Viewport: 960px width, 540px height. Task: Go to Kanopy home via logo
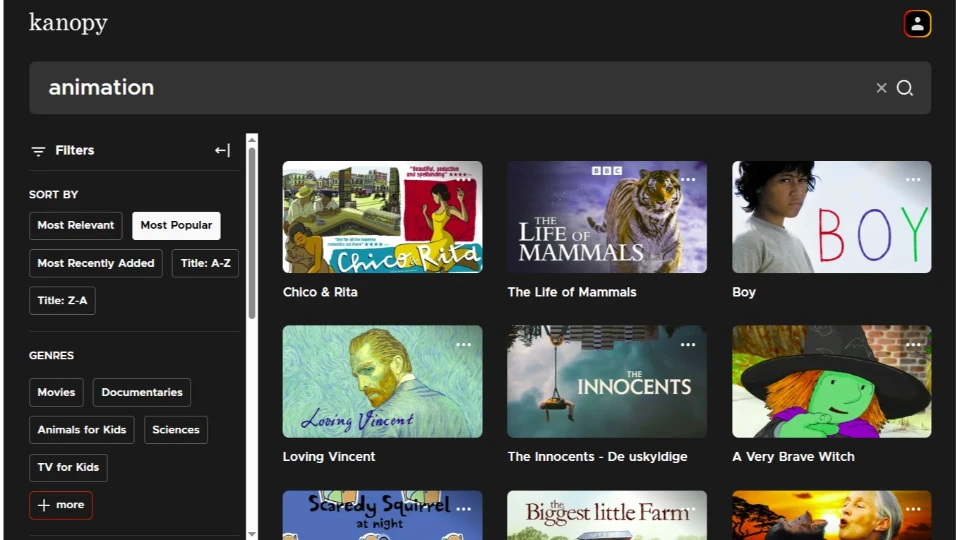pyautogui.click(x=68, y=23)
